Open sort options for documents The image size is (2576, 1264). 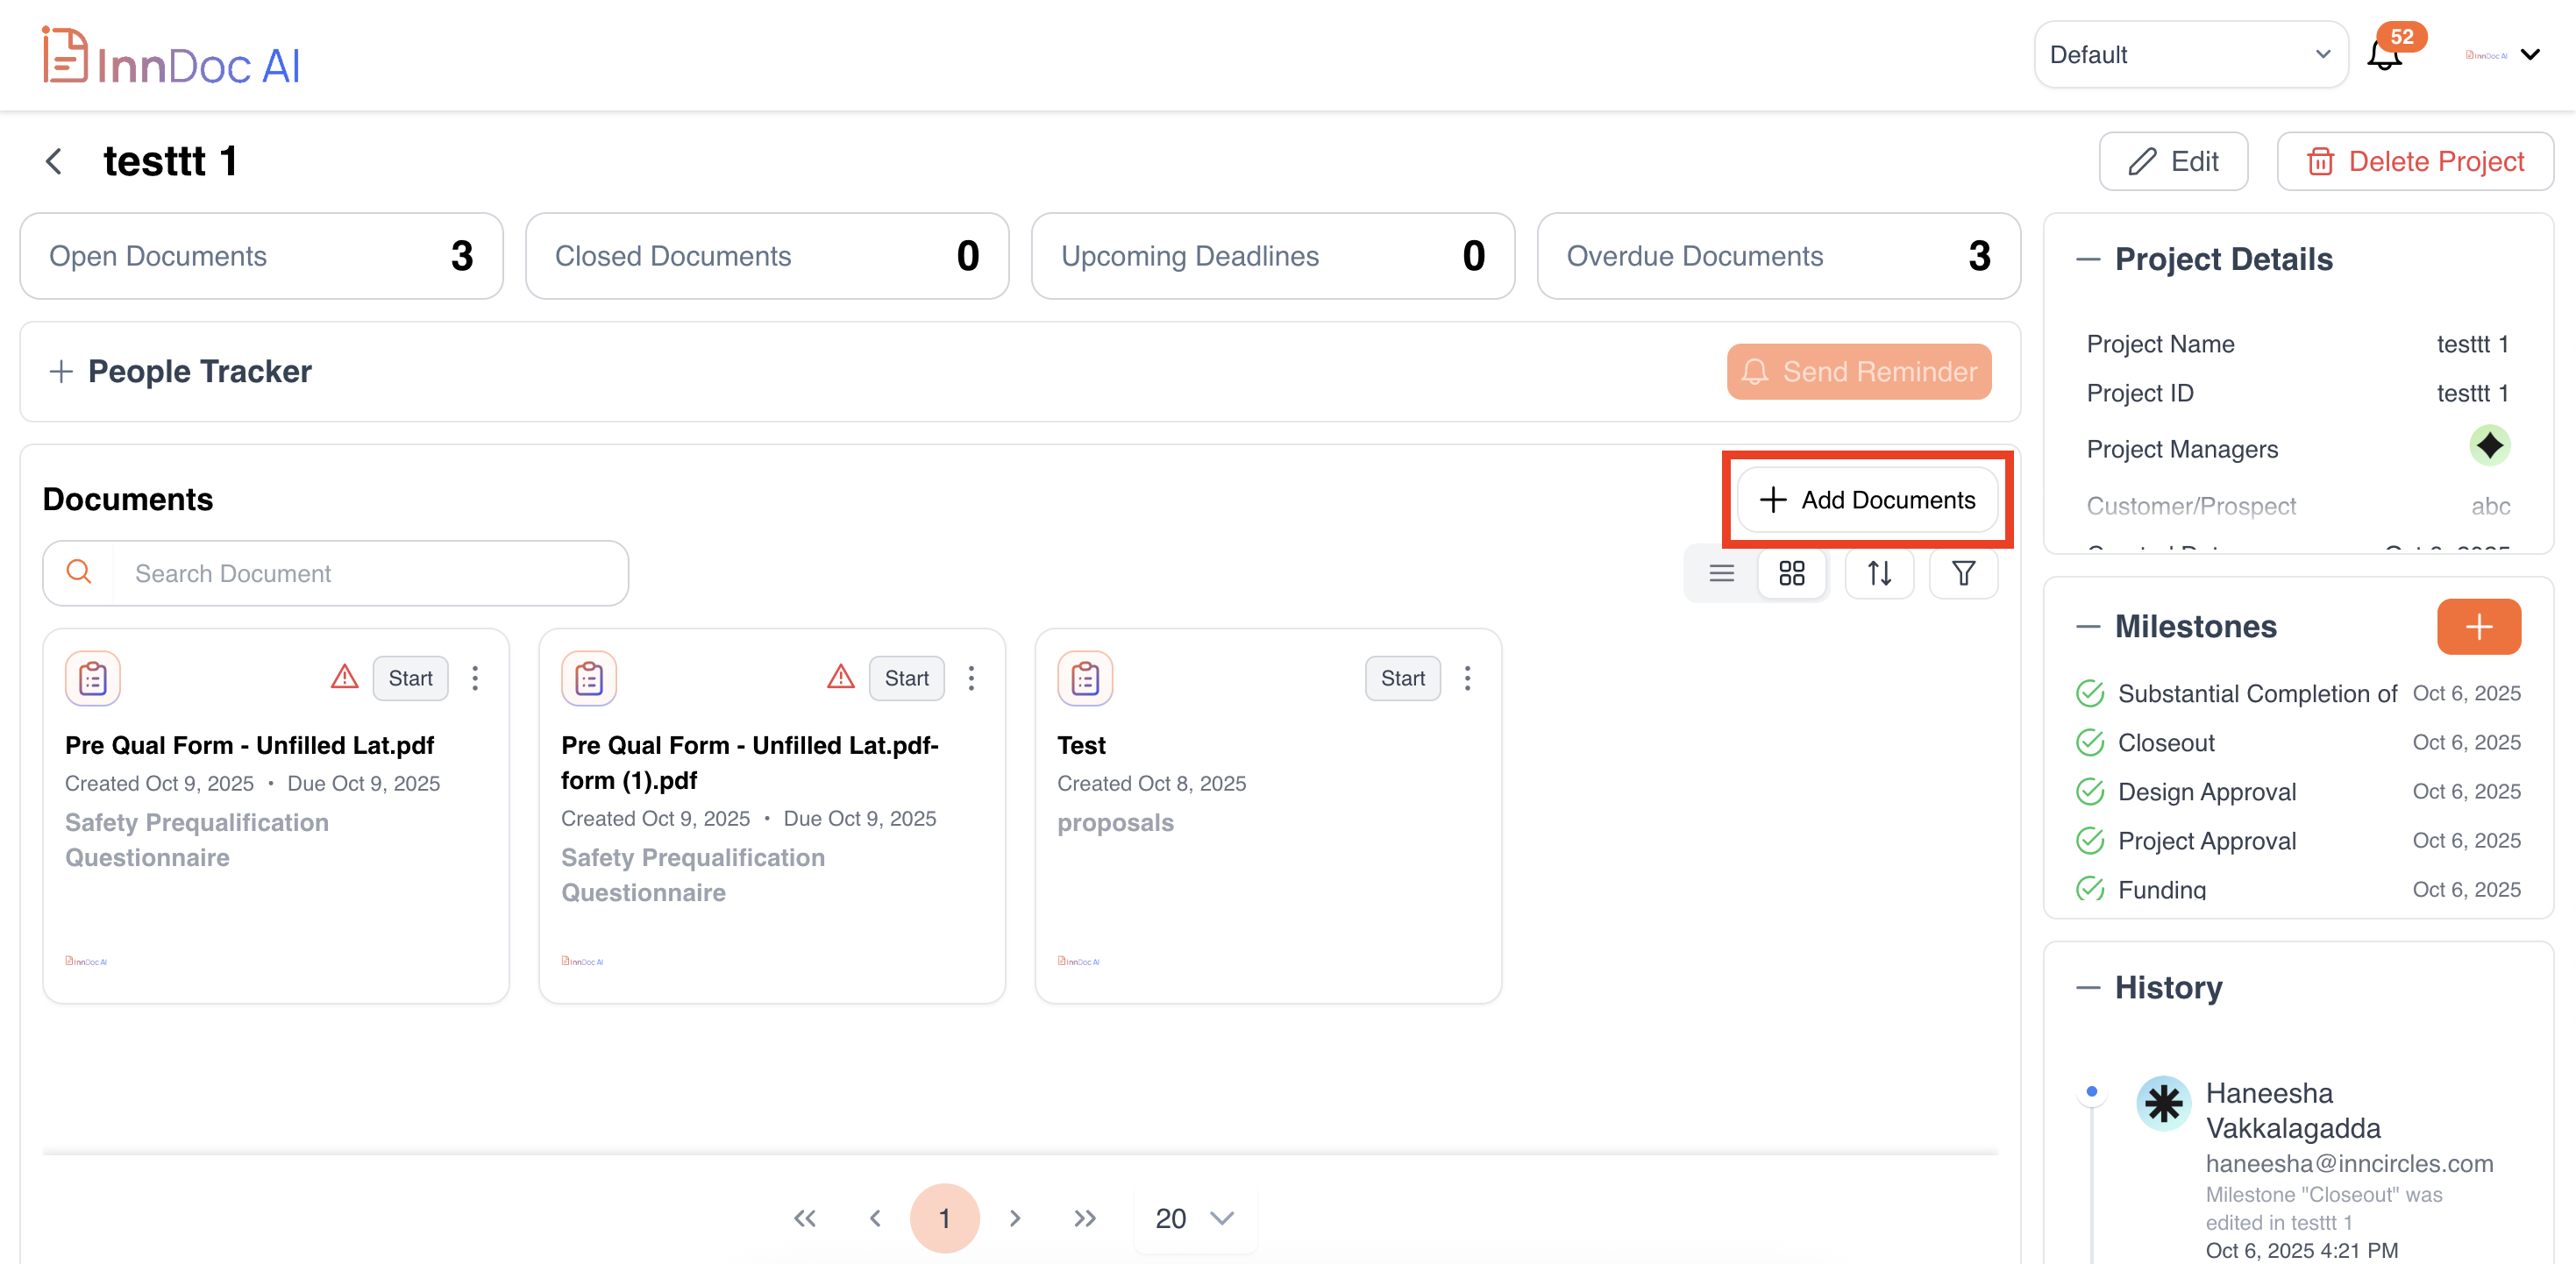[1879, 573]
